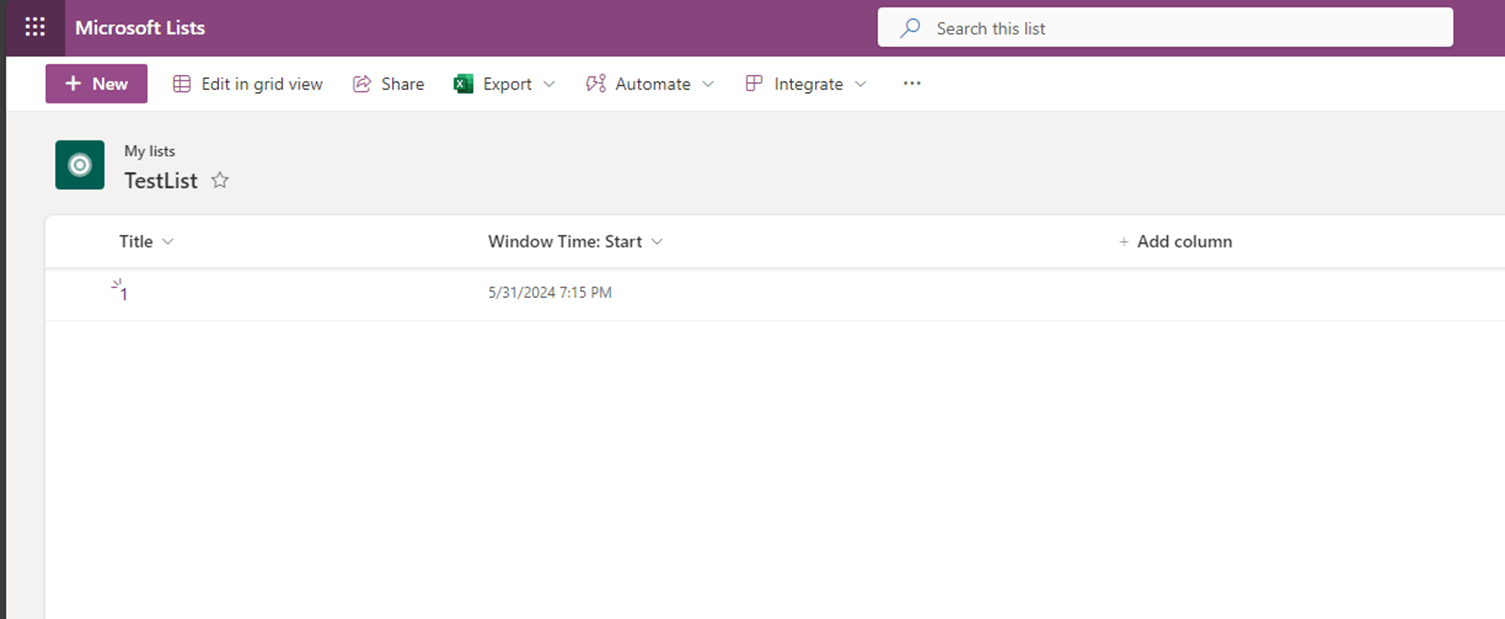The width and height of the screenshot is (1505, 619).
Task: Open the Window Time: Start column menu
Action: (575, 241)
